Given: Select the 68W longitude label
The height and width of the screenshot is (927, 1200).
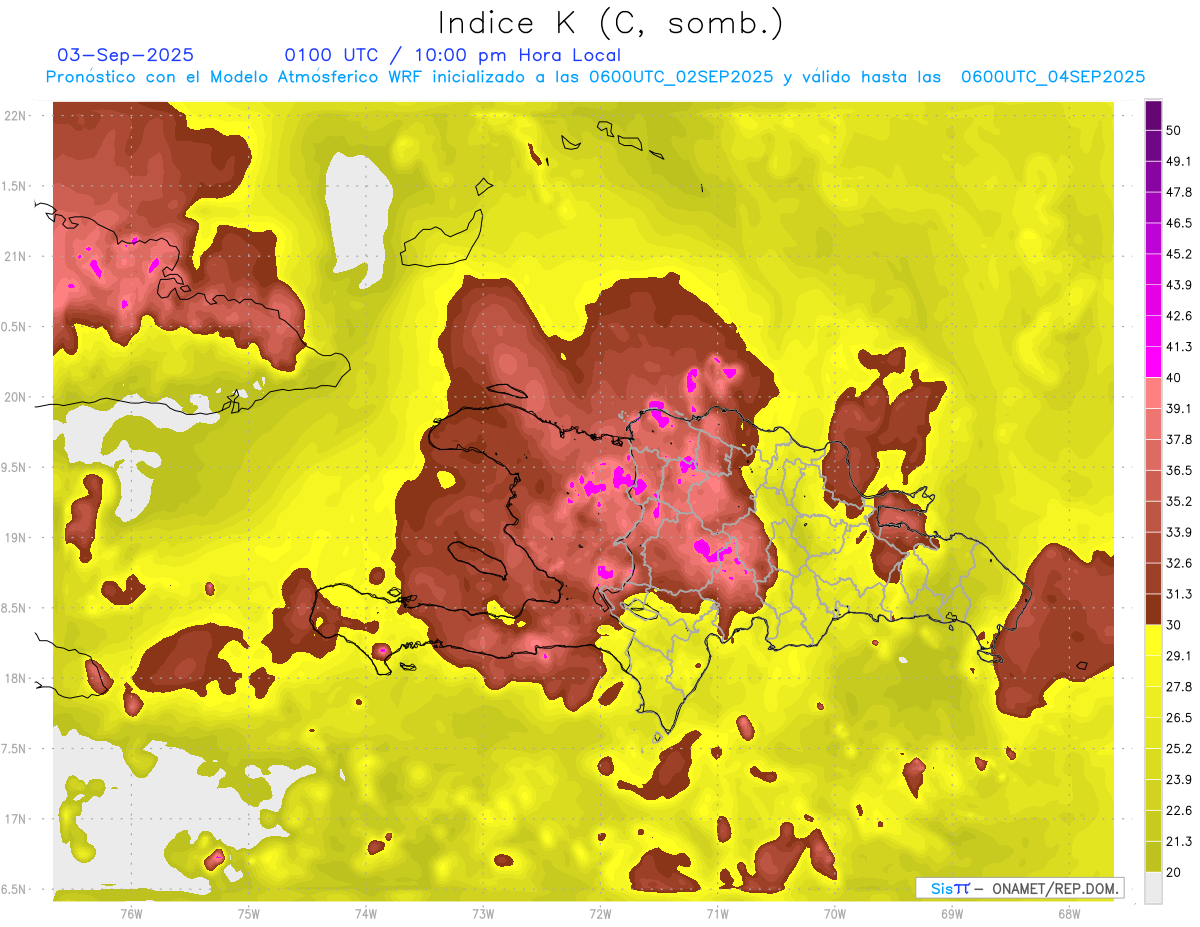Looking at the screenshot, I should (x=1068, y=913).
